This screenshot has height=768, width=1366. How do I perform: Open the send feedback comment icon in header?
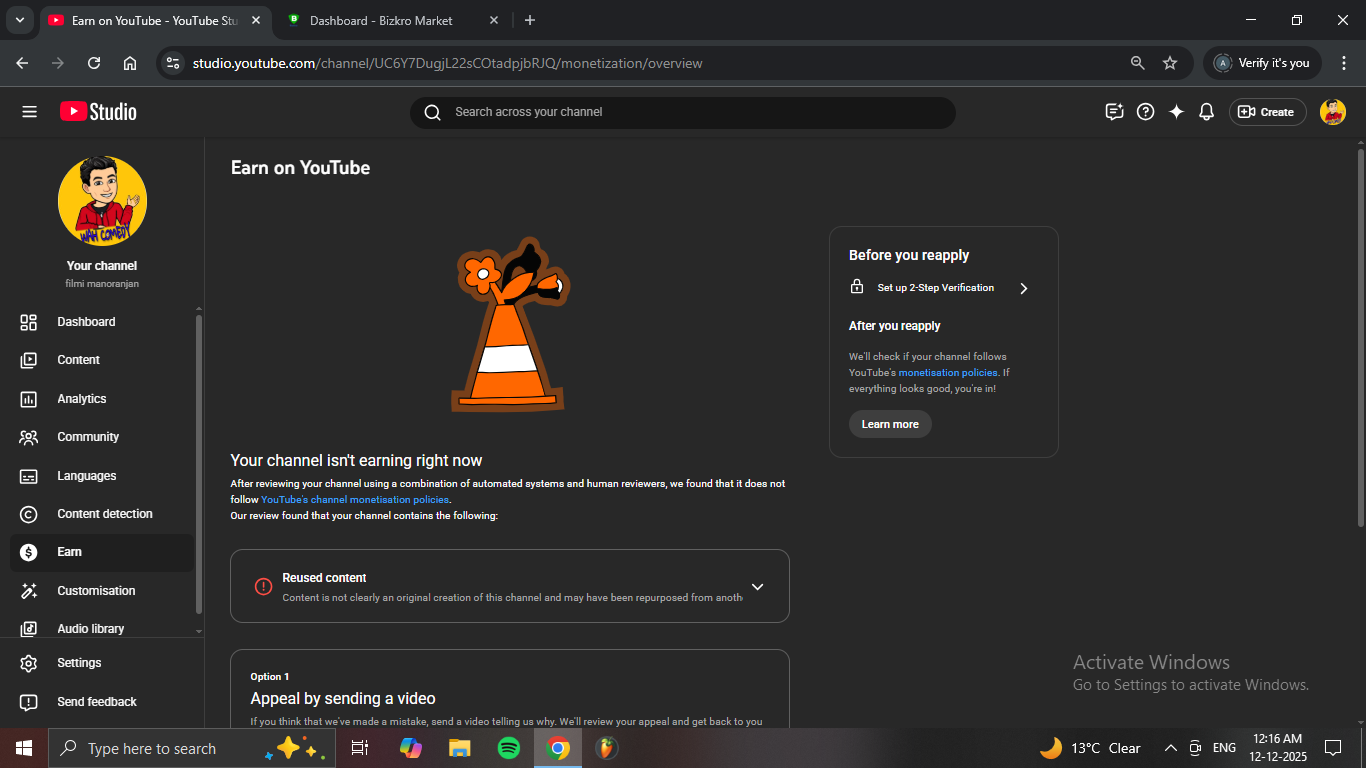(1115, 112)
